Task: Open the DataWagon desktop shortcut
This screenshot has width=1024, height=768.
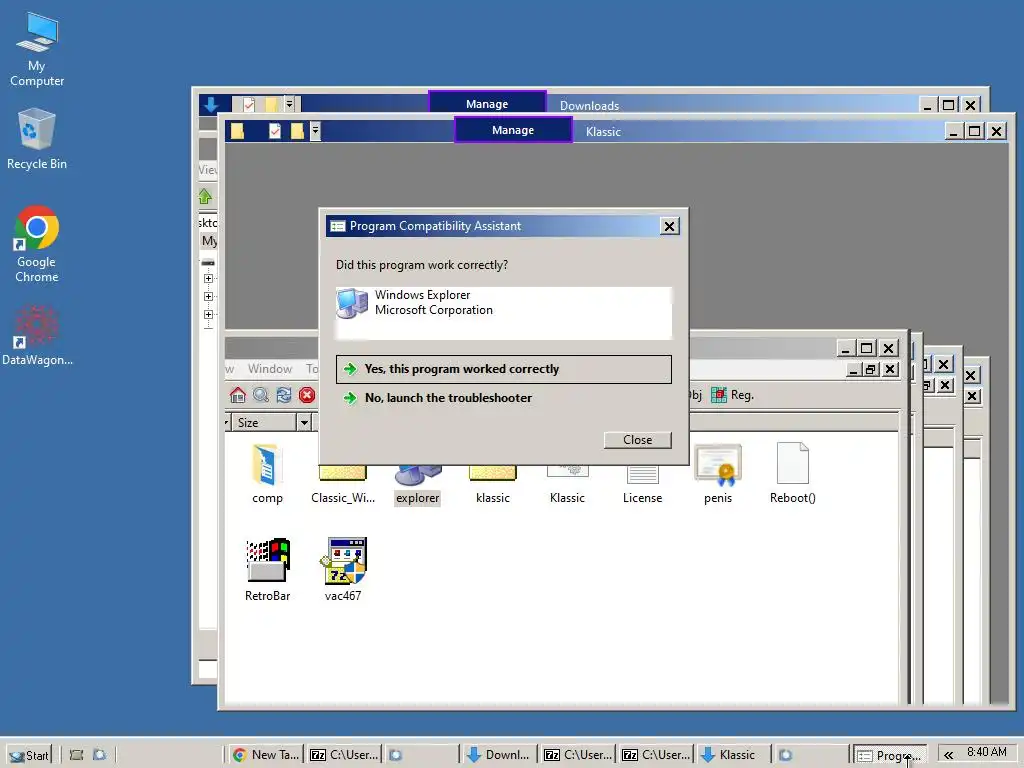Action: point(37,336)
